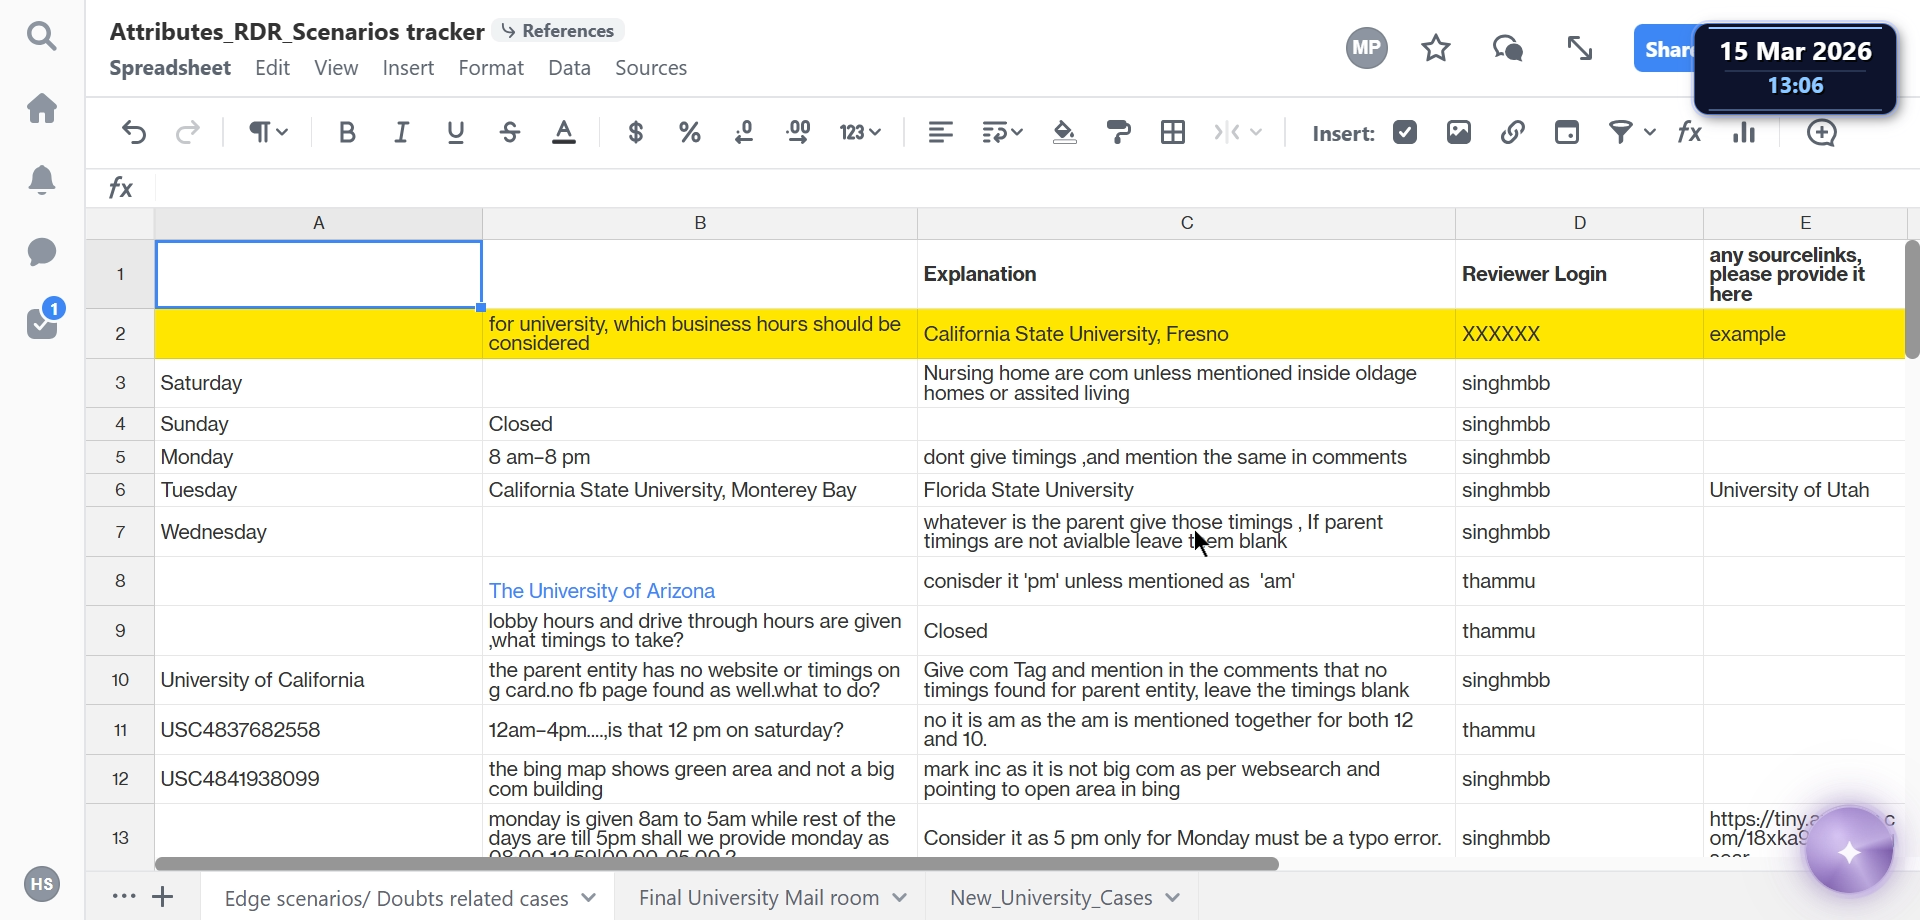Viewport: 1920px width, 920px height.
Task: Decrease decimal places
Action: click(744, 132)
